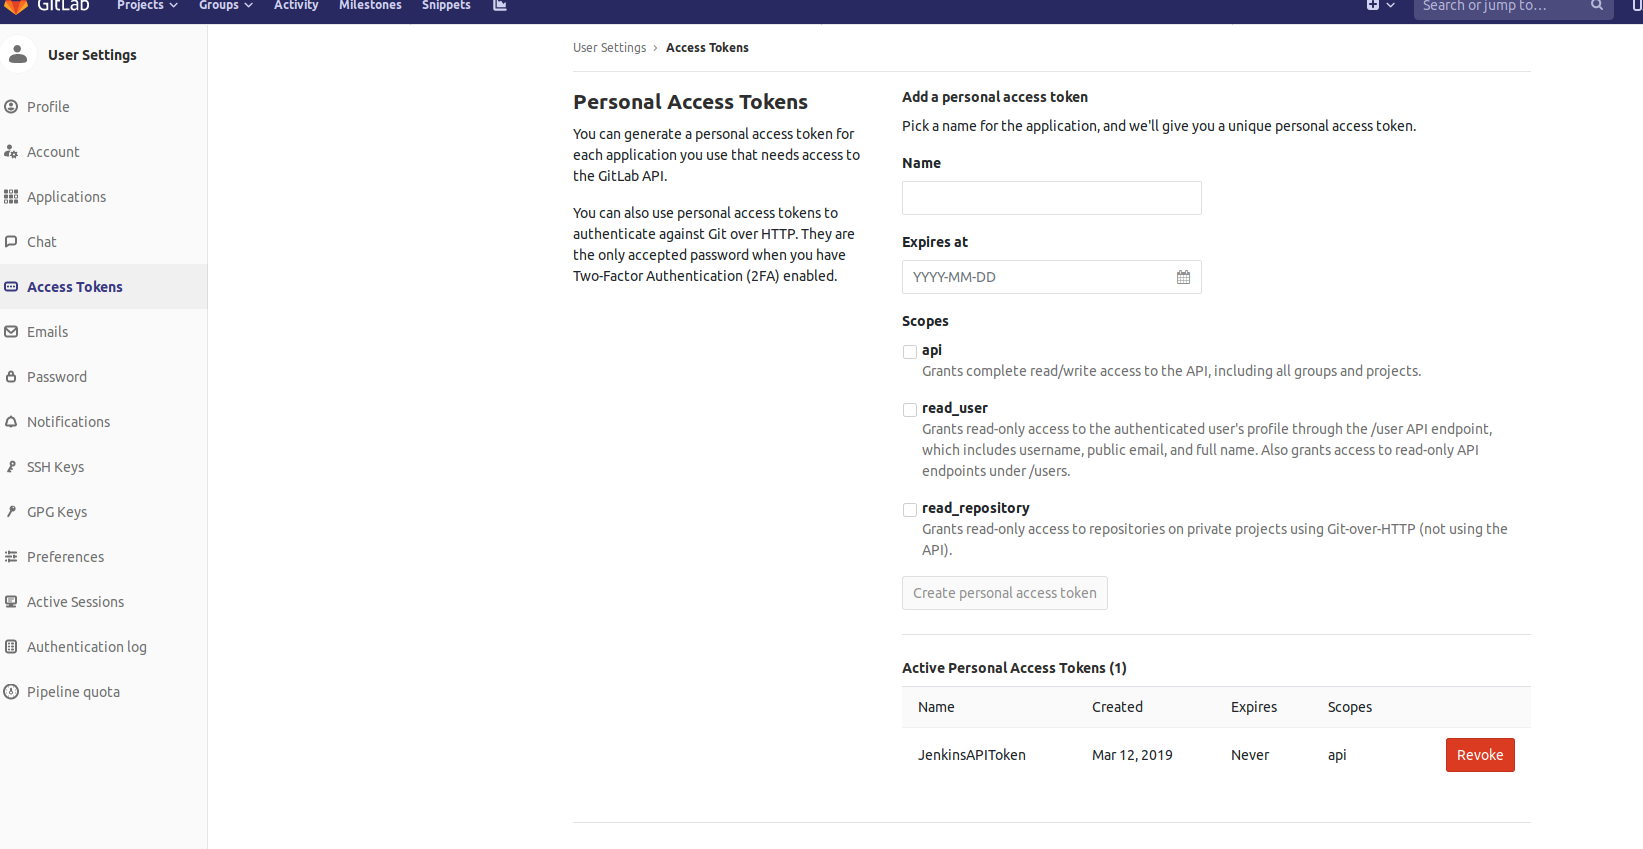Image resolution: width=1643 pixels, height=849 pixels.
Task: Click the Applications grid icon
Action: point(11,197)
